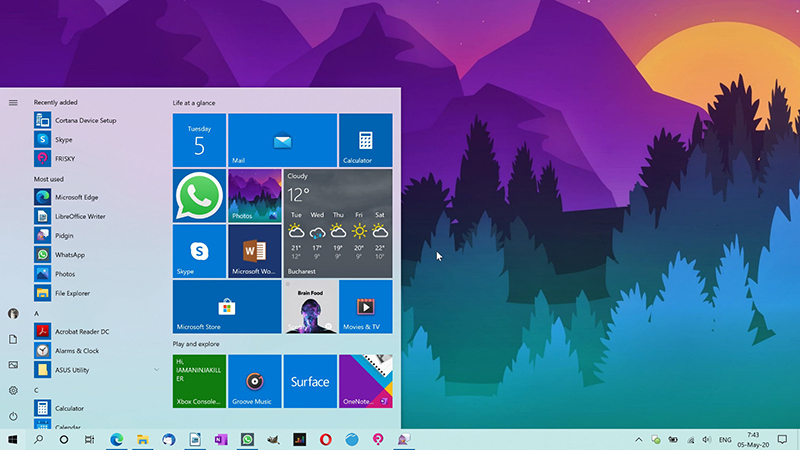Viewport: 800px width, 450px height.
Task: Open WhatsApp in the Most used list
Action: (96, 255)
